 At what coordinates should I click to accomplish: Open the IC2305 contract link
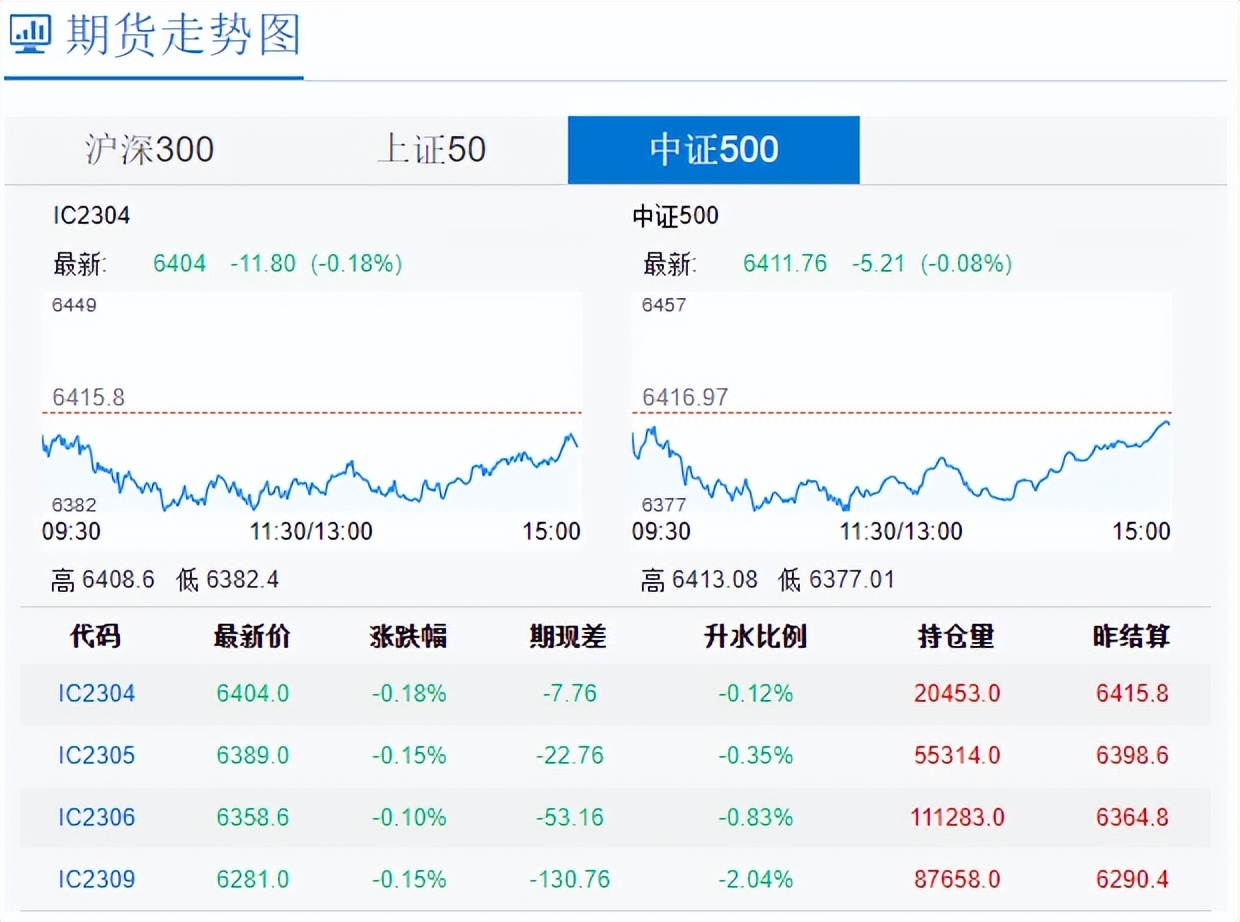(x=97, y=755)
